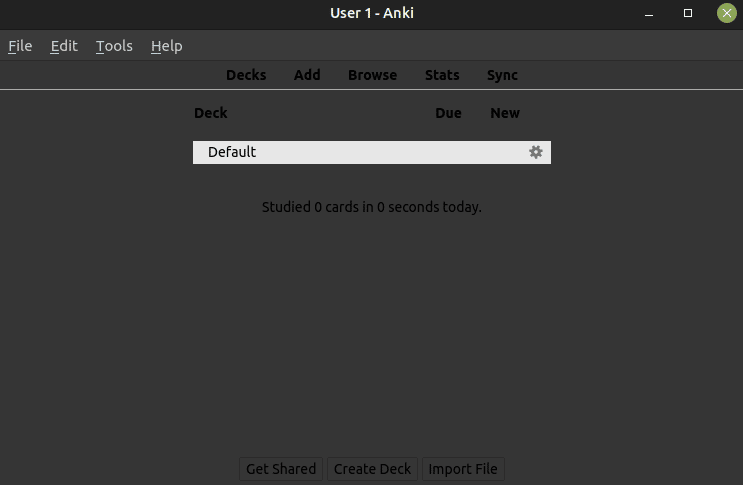
Task: Click the Deck column header
Action: [x=211, y=113]
